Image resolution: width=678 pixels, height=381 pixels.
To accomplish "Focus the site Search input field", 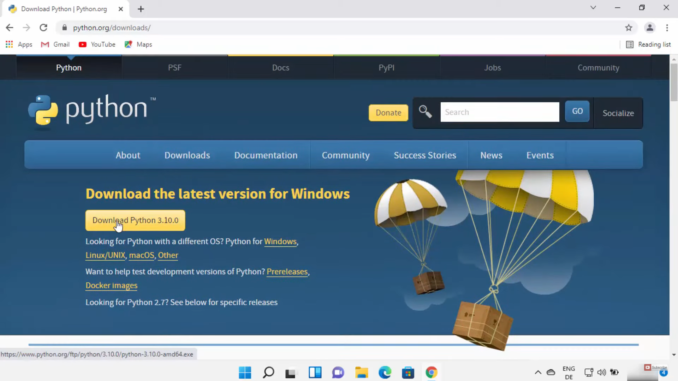I will 499,112.
